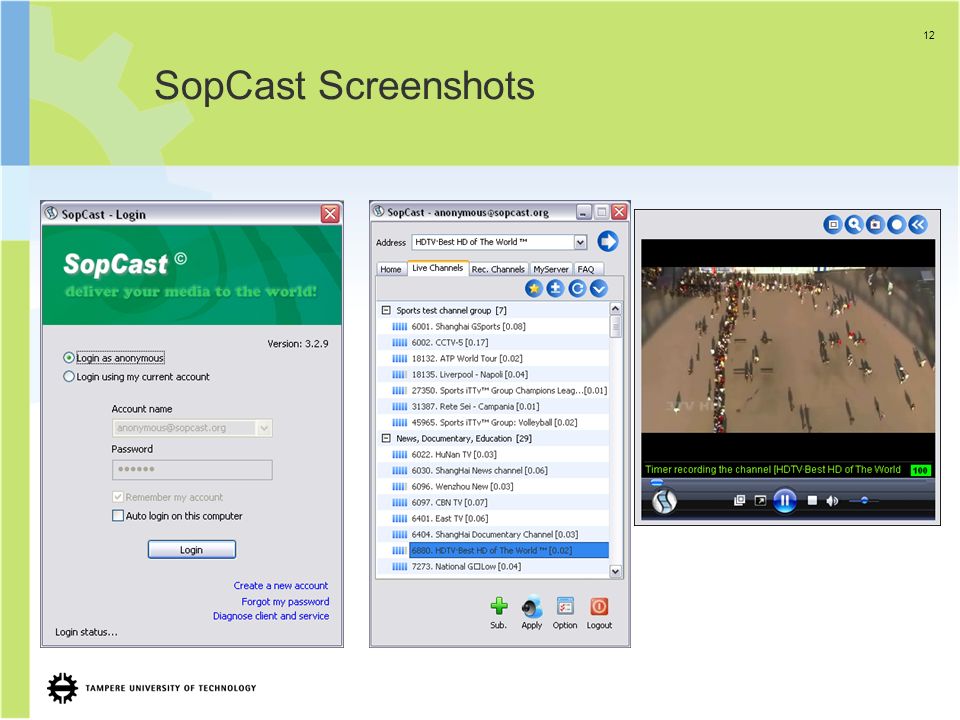Screen dimensions: 960x720
Task: Click the double left arrow icon in player toolbar
Action: tap(918, 225)
